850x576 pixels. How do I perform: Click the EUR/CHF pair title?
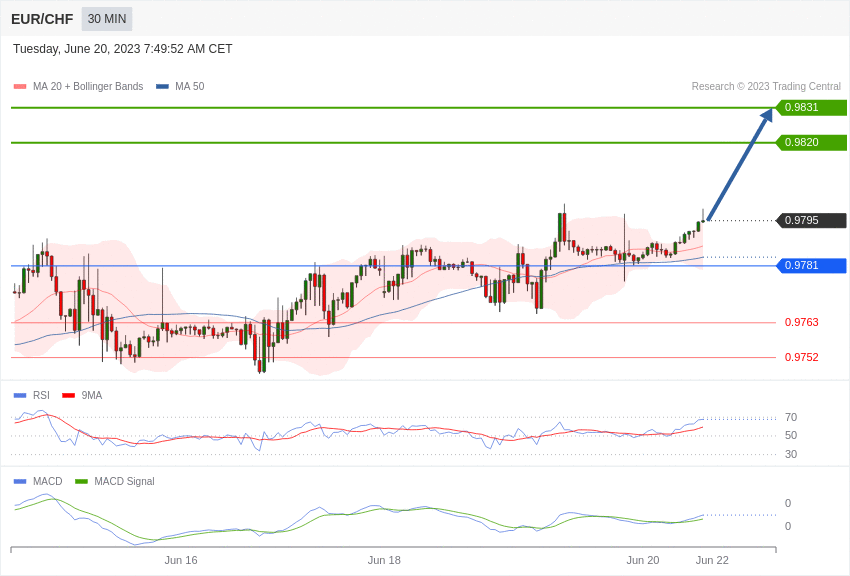tap(42, 20)
